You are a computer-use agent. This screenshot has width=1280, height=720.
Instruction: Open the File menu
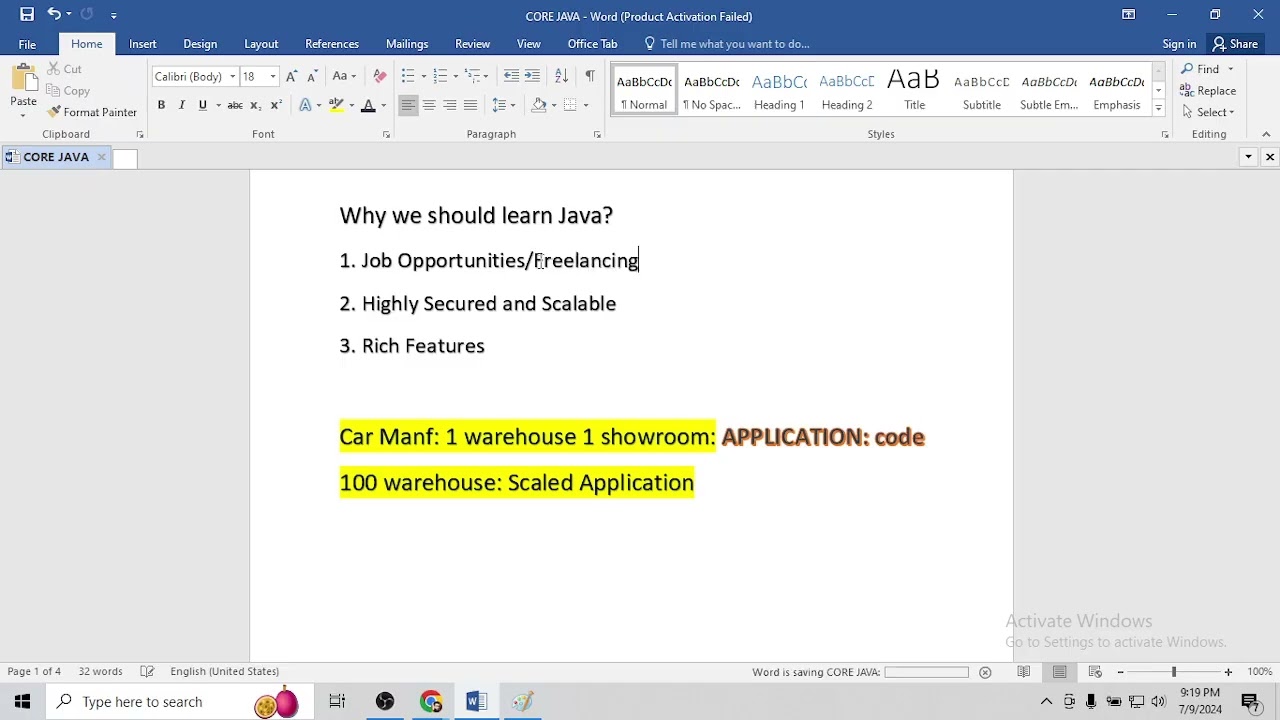tap(27, 44)
